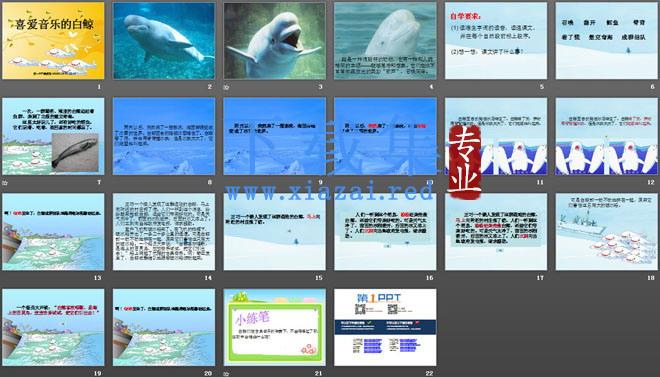
Task: Select slide 8 with the blue sky text
Action: click(x=164, y=136)
